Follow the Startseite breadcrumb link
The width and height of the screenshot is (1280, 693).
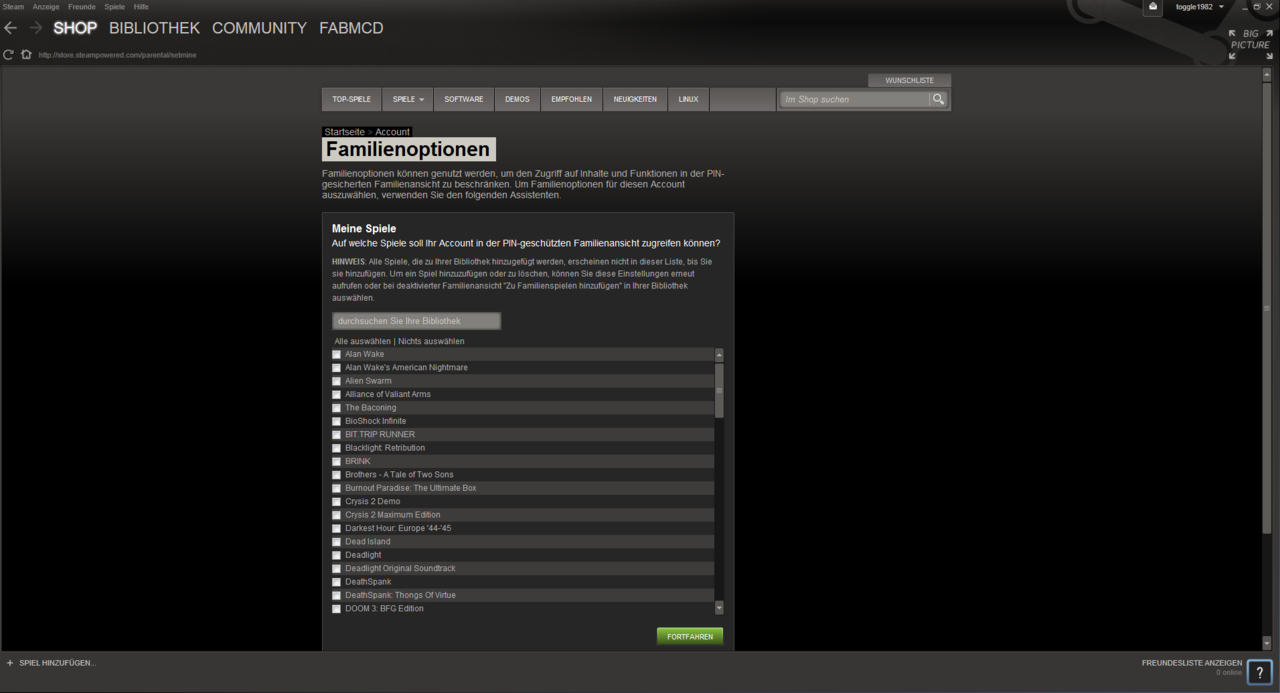345,132
